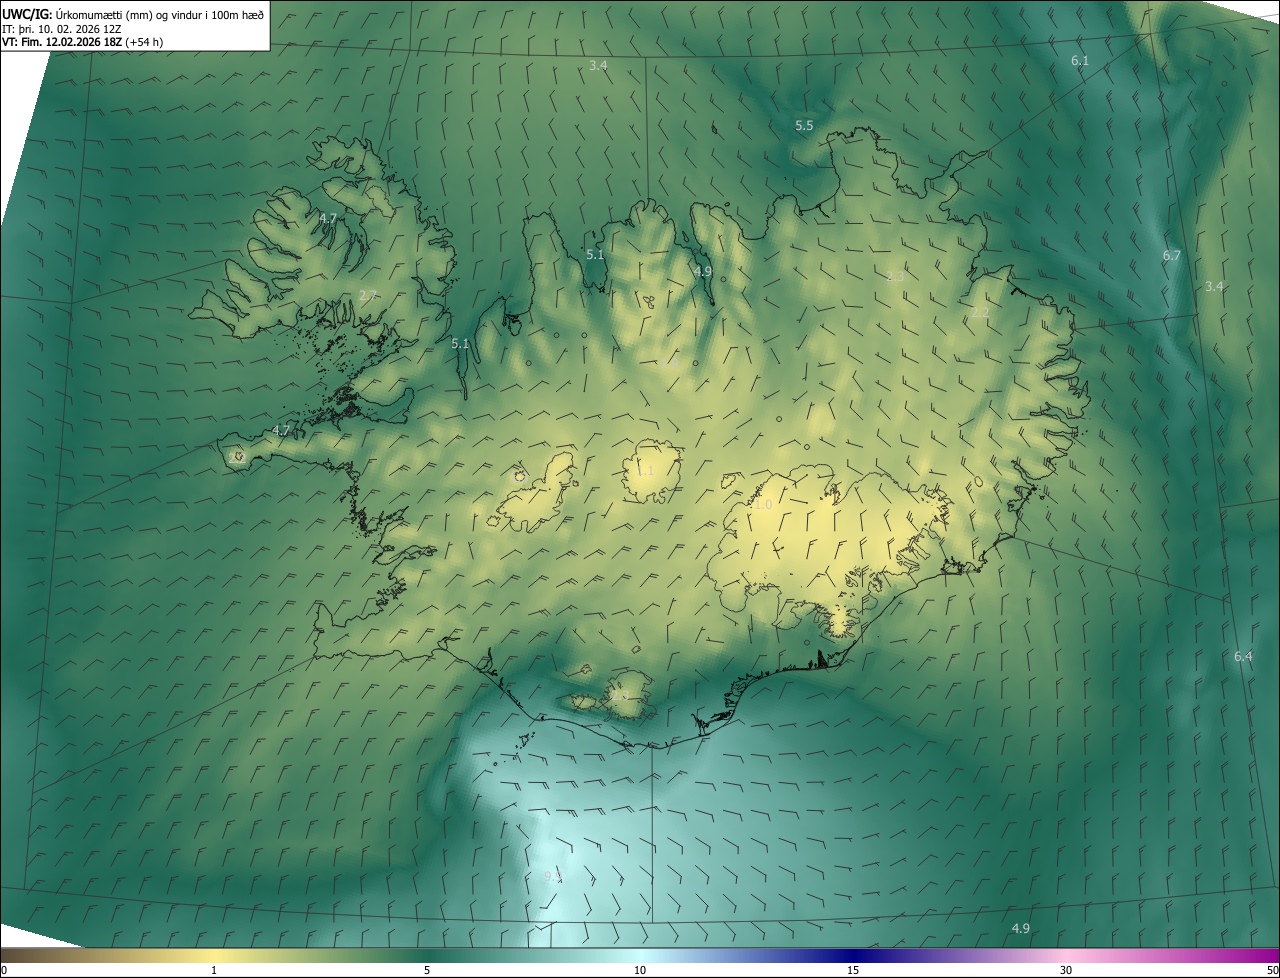The height and width of the screenshot is (978, 1280).
Task: Click the 9.9 value in the bright offshore area
Action: point(553,876)
